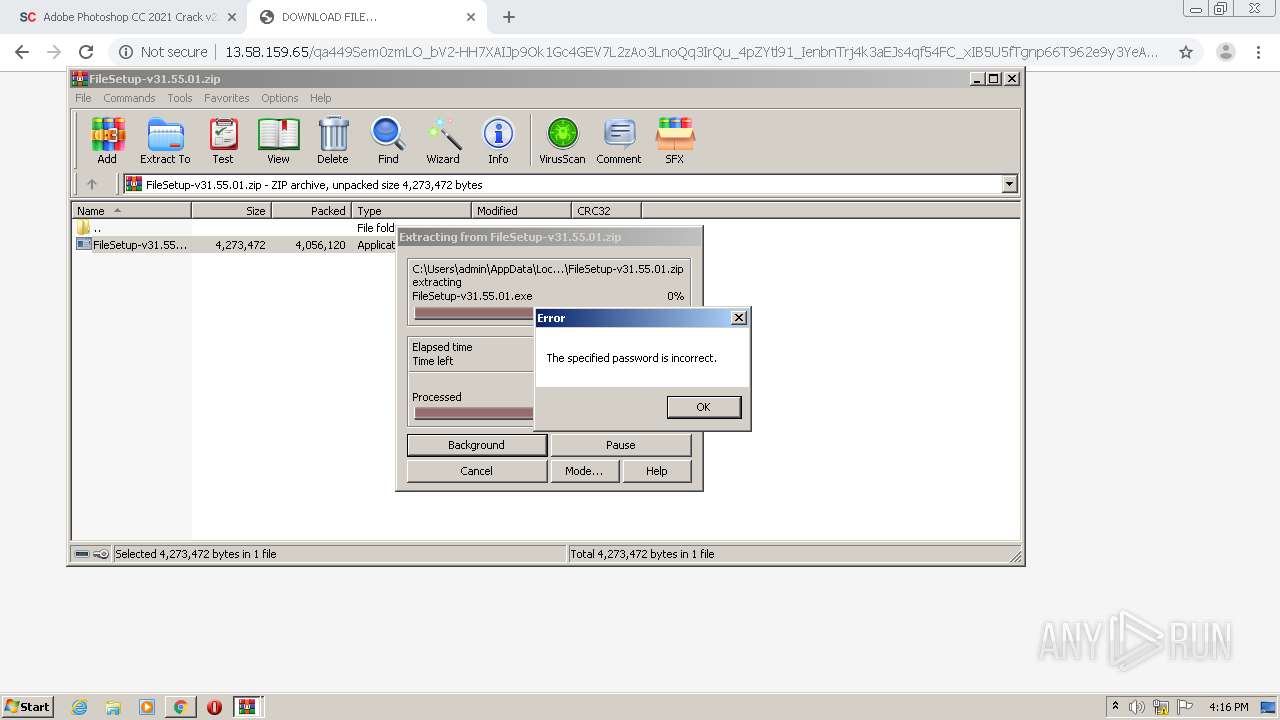
Task: Go up one folder level arrow
Action: 92,184
